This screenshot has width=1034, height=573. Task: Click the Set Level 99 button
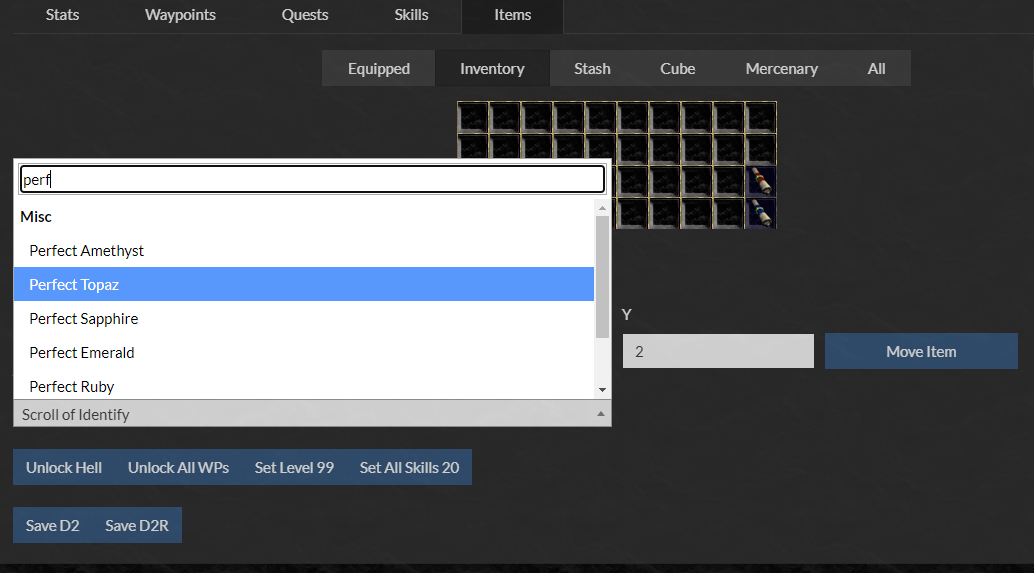[294, 467]
